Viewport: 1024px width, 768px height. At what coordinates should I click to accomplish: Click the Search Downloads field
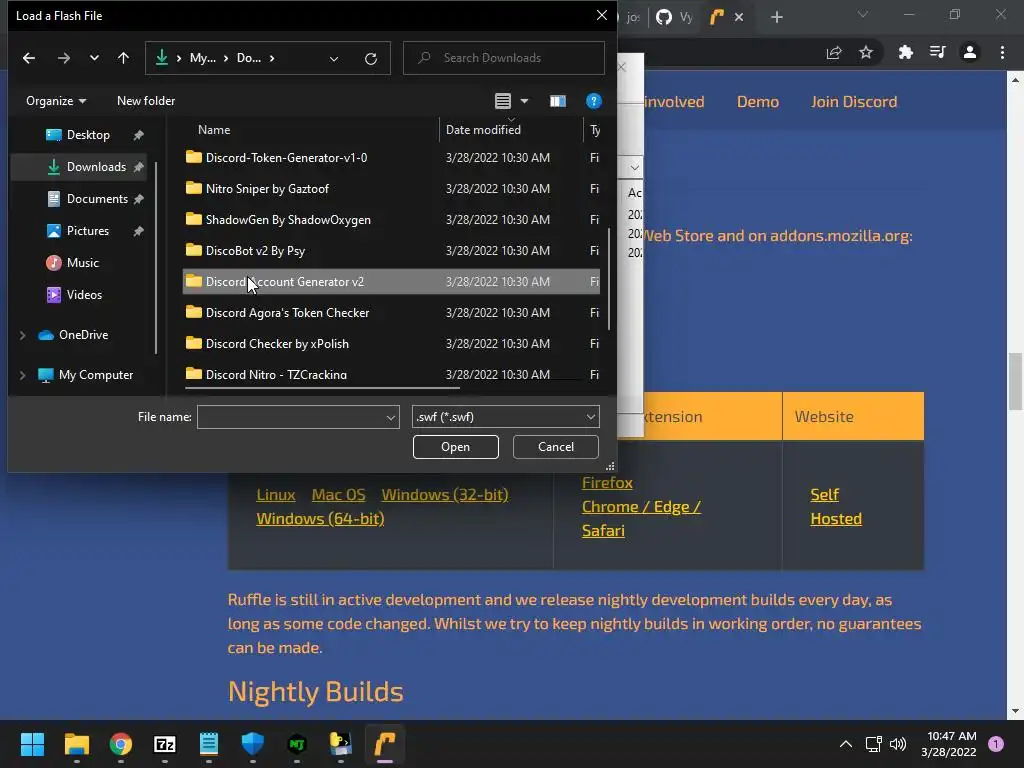coord(504,58)
